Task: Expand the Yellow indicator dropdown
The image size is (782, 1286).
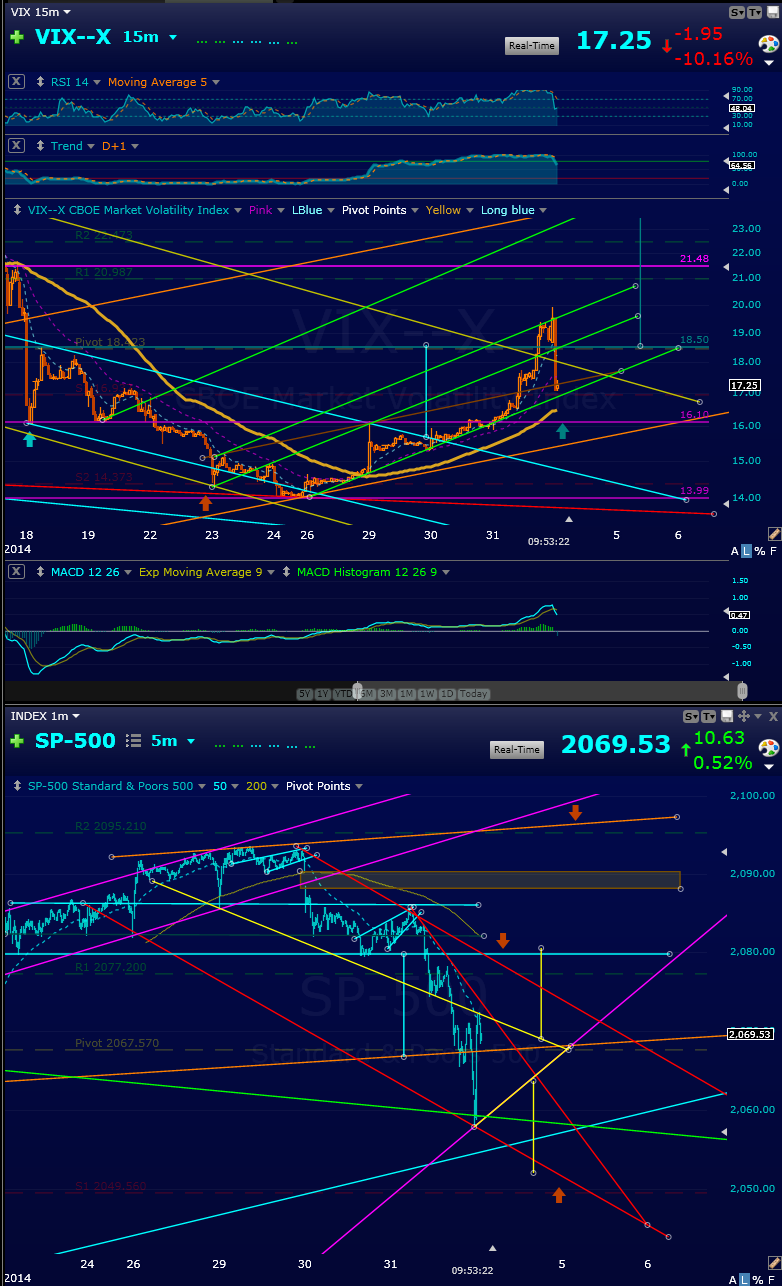Action: [468, 210]
